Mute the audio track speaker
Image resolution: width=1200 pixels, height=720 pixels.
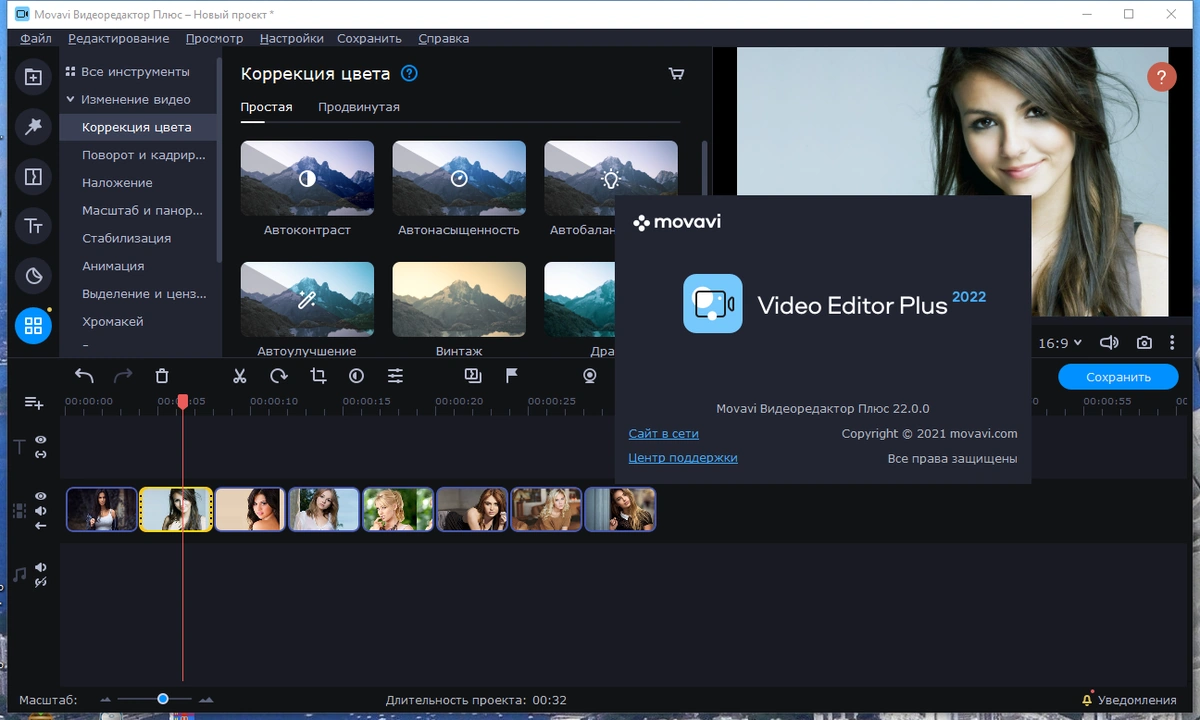click(x=41, y=567)
